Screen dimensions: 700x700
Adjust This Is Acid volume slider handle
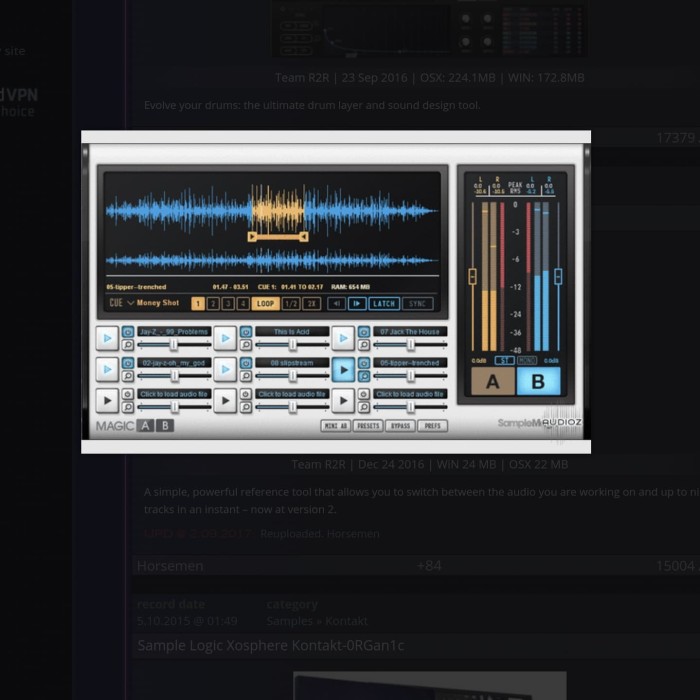click(x=292, y=344)
